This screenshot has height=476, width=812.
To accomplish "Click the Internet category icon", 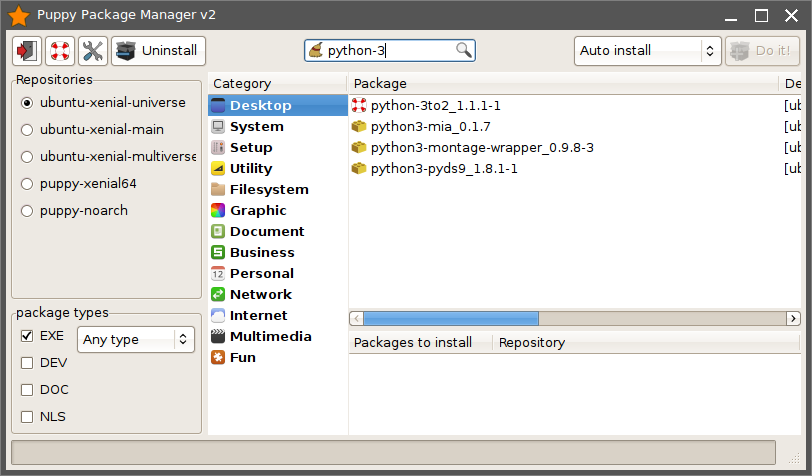I will click(218, 315).
